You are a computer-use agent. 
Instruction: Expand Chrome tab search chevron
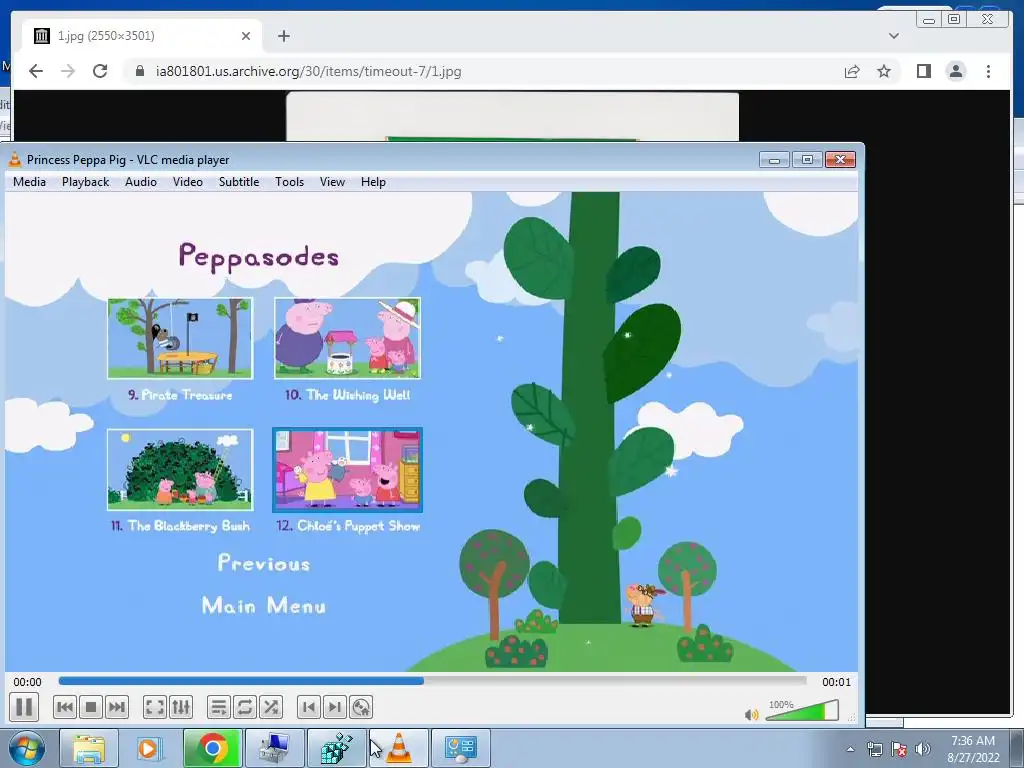894,36
